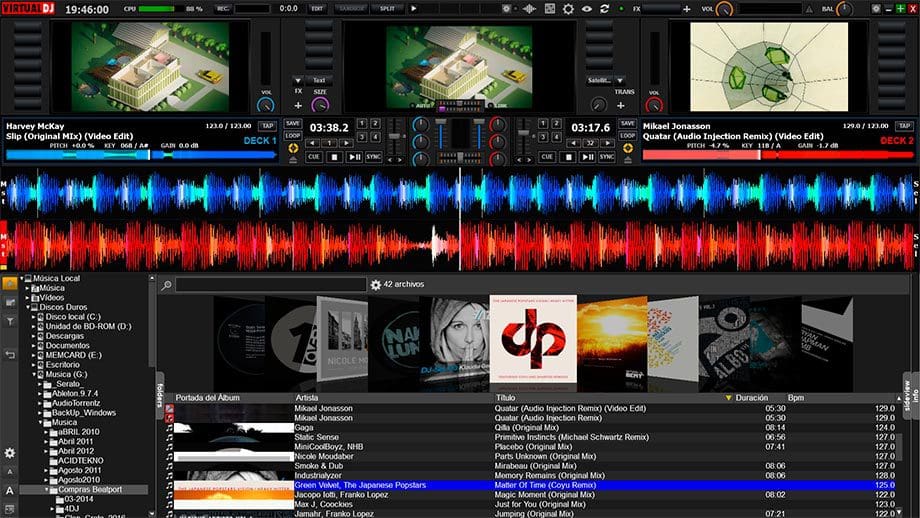This screenshot has width=920, height=518.
Task: Toggle the eye icon in the top bar
Action: tap(586, 9)
